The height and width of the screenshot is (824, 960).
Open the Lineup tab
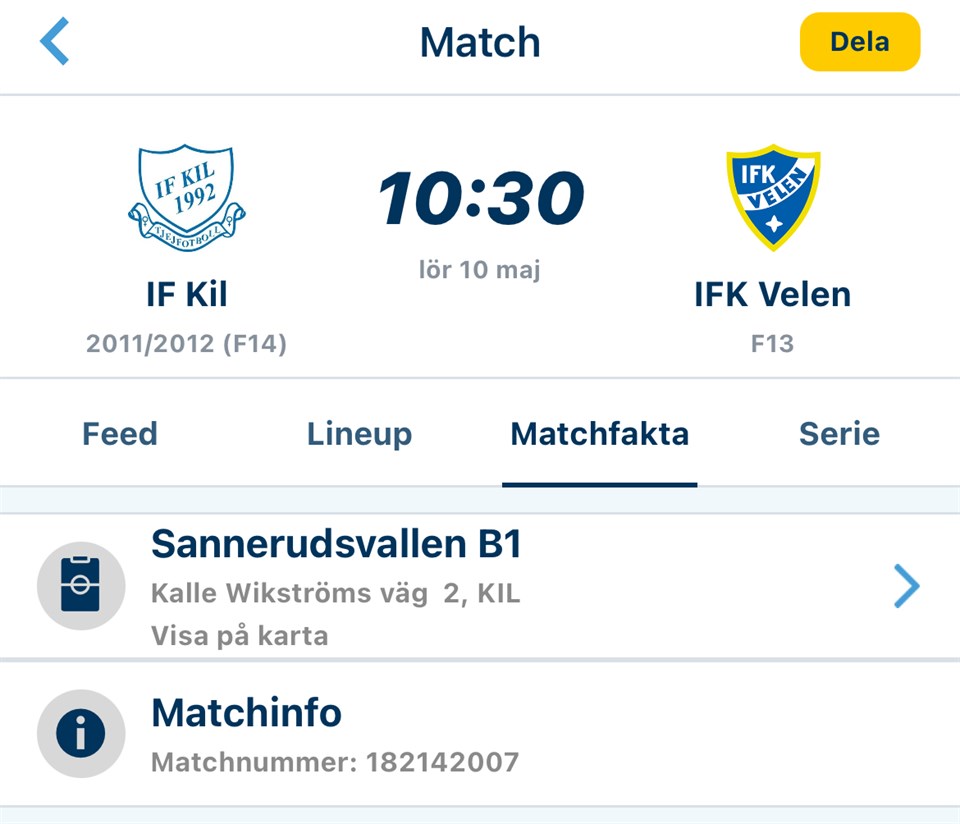tap(359, 434)
